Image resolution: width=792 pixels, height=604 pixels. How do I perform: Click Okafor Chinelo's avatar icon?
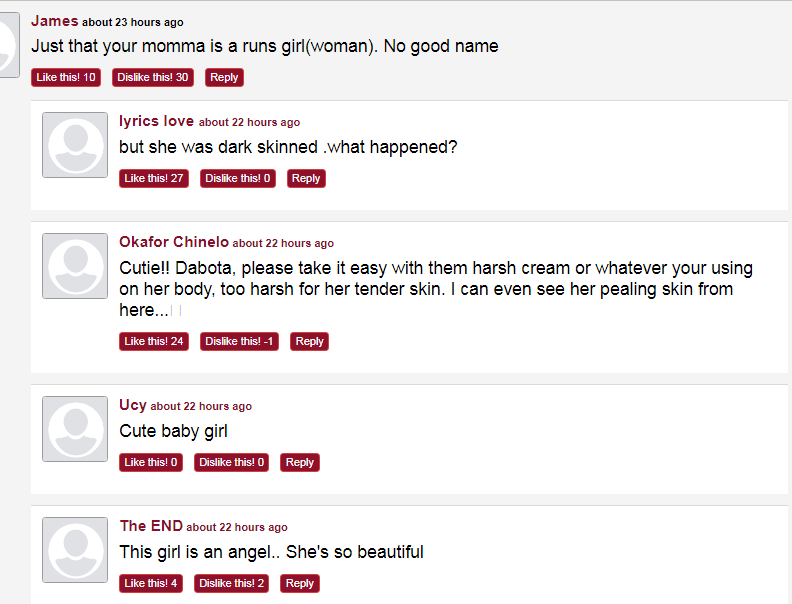point(75,266)
